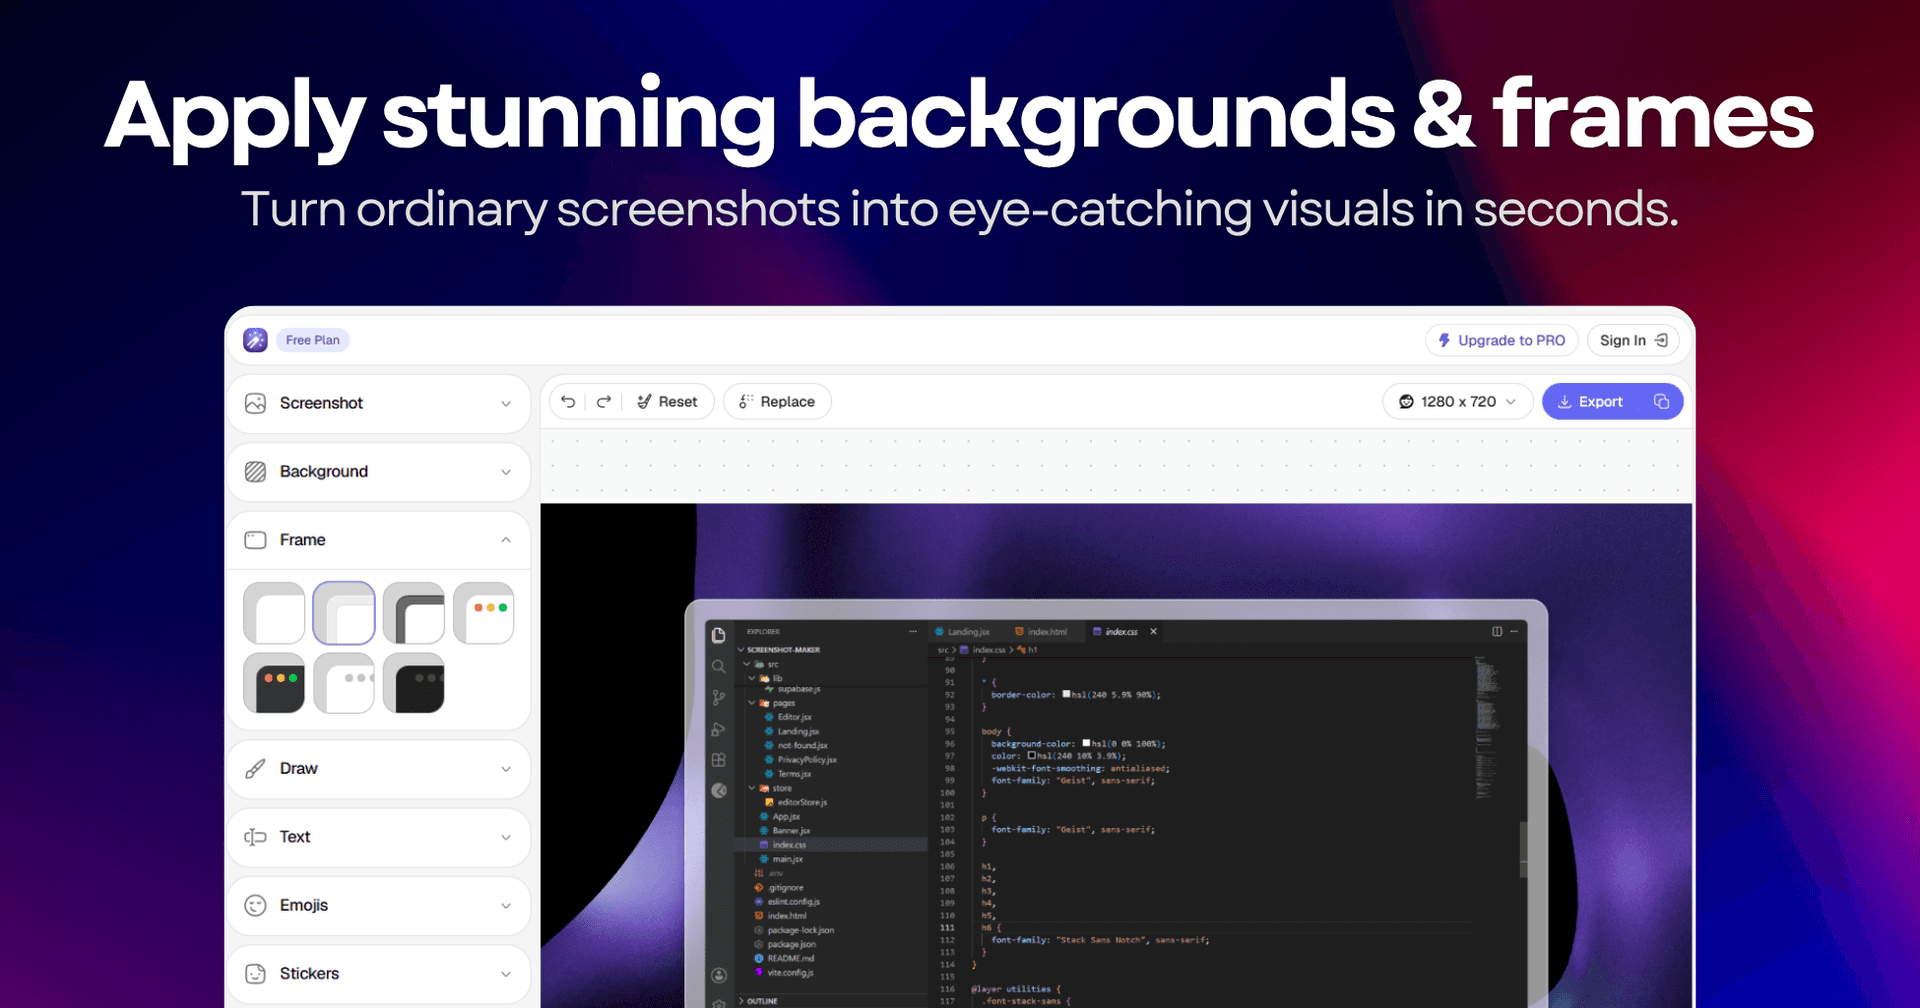This screenshot has height=1008, width=1920.
Task: Click Upgrade to PRO
Action: pos(1502,340)
